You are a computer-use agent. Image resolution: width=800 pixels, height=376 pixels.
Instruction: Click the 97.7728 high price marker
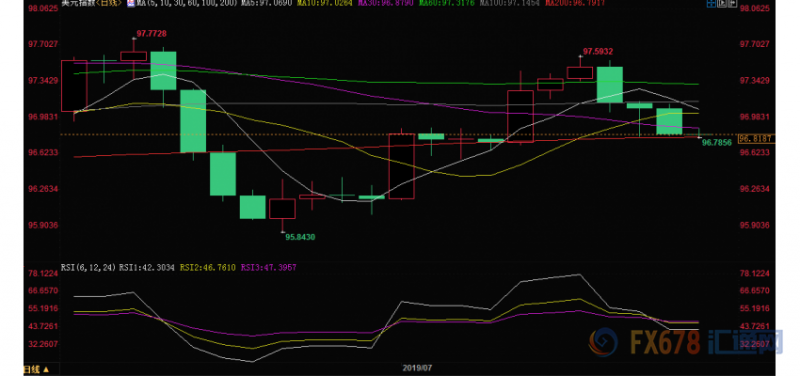coord(152,34)
